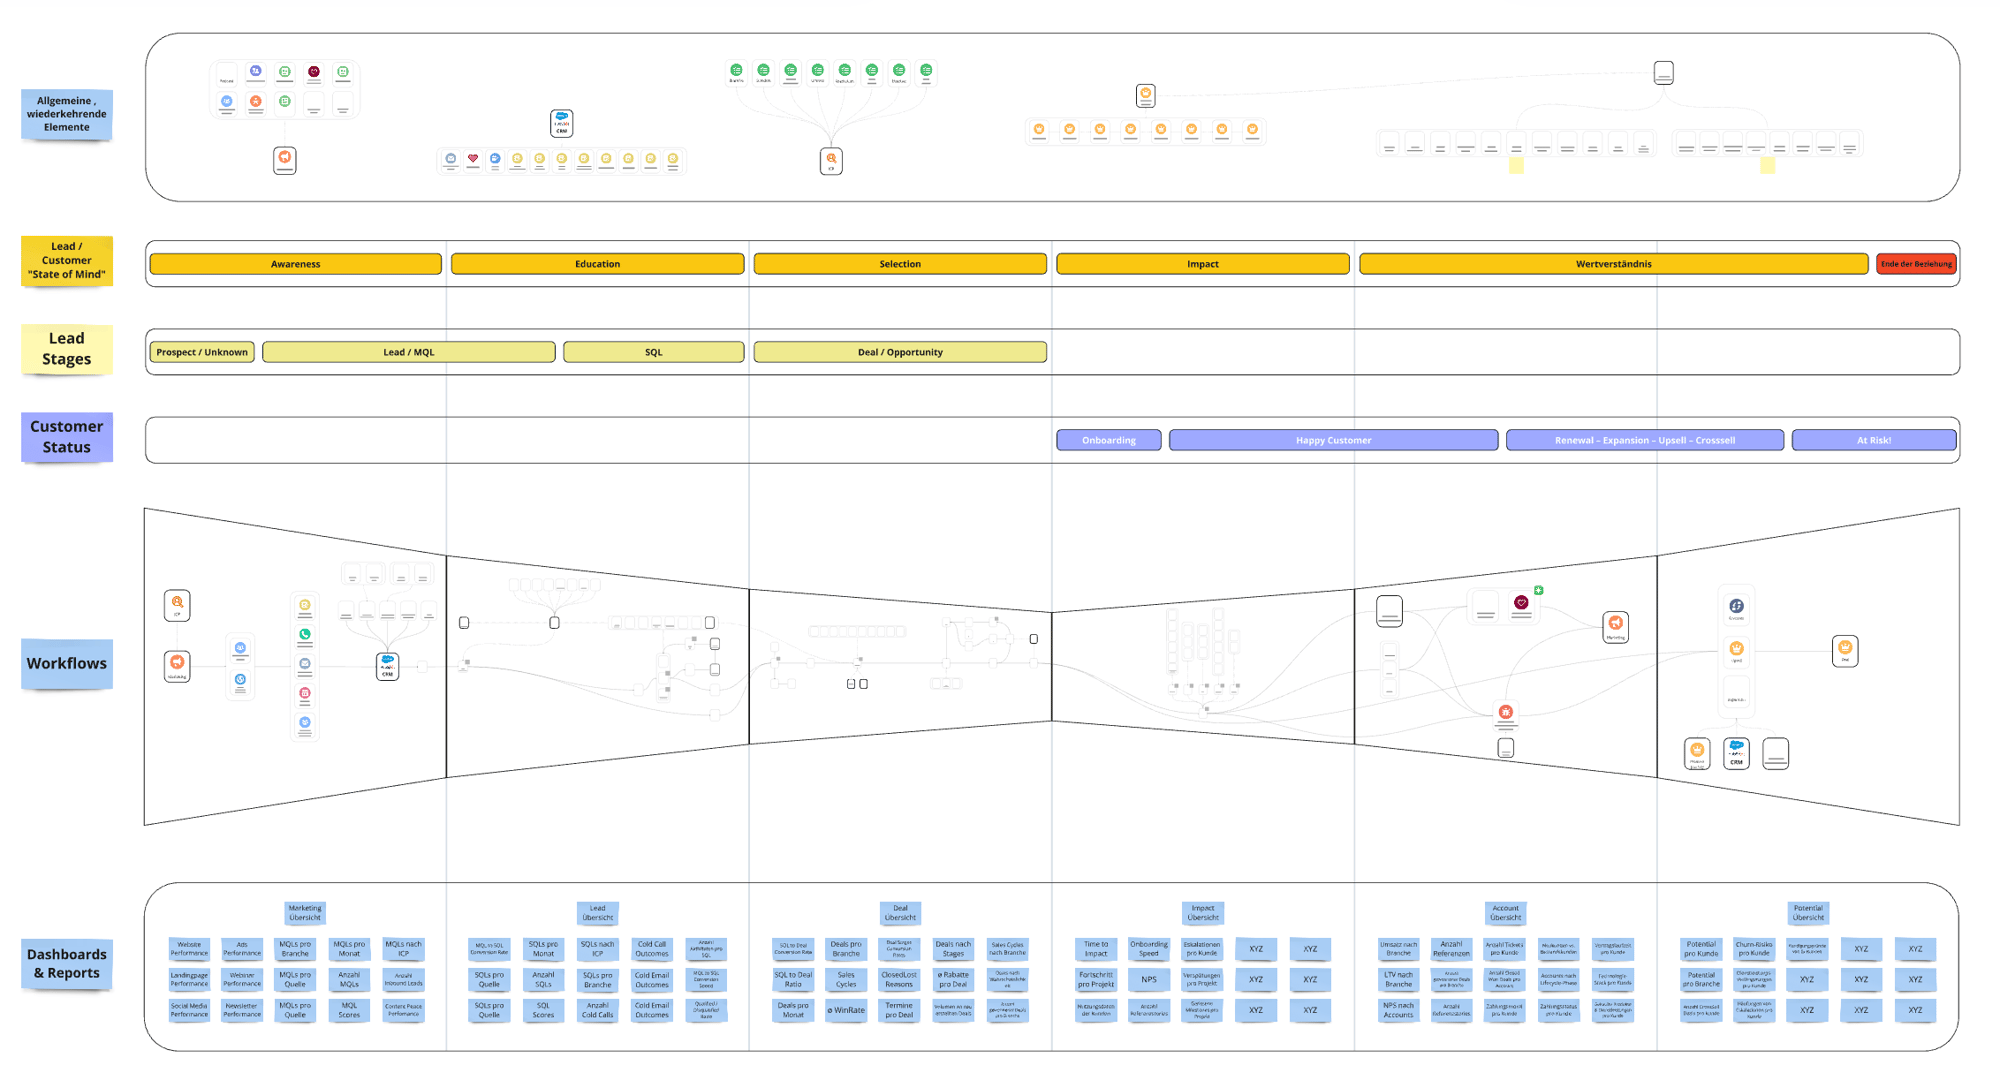The image size is (2000, 1088).
Task: Select the Cold Call Outcomes sticky note
Action: coord(652,948)
